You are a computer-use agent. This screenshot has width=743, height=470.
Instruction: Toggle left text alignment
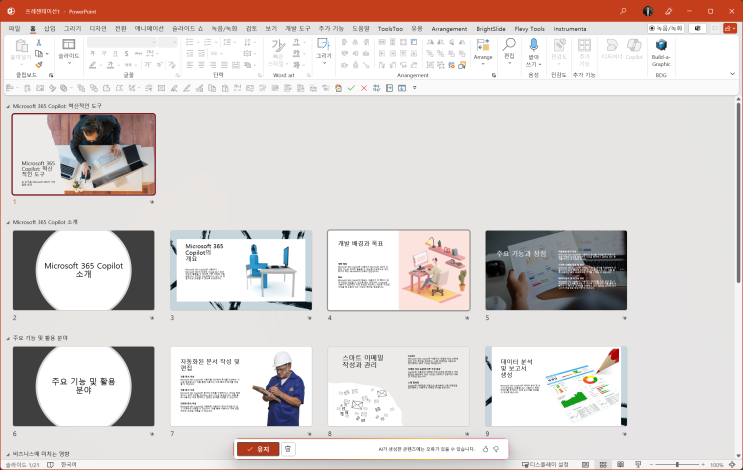point(190,64)
